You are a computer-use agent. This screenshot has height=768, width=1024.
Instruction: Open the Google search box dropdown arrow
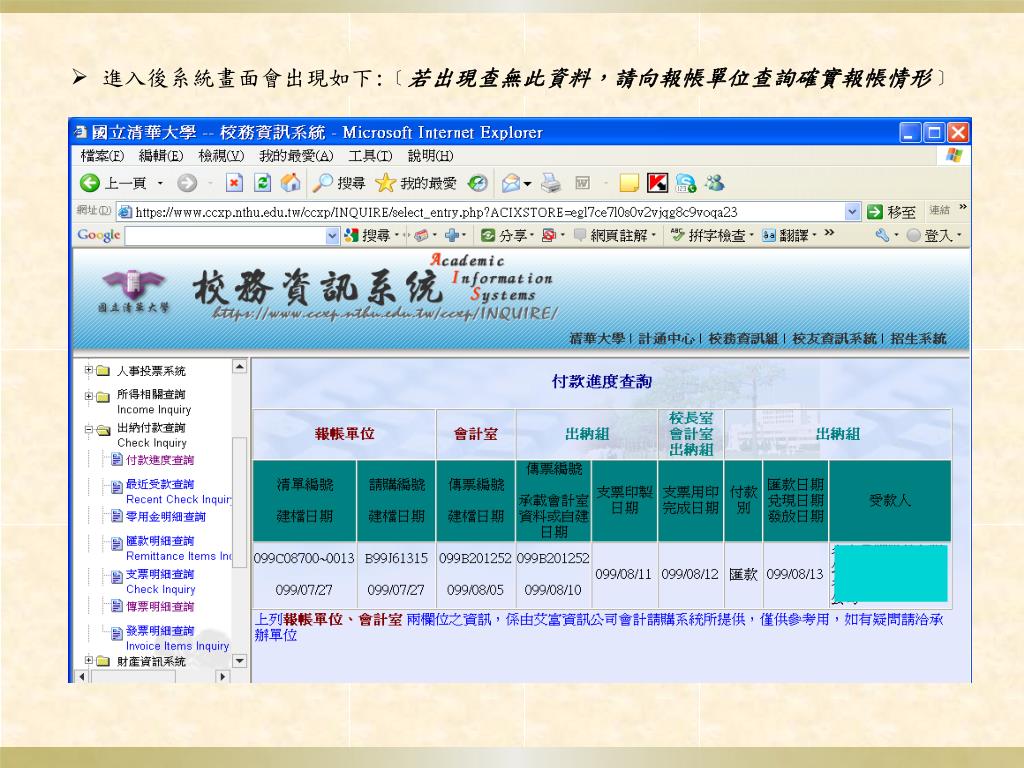point(332,235)
